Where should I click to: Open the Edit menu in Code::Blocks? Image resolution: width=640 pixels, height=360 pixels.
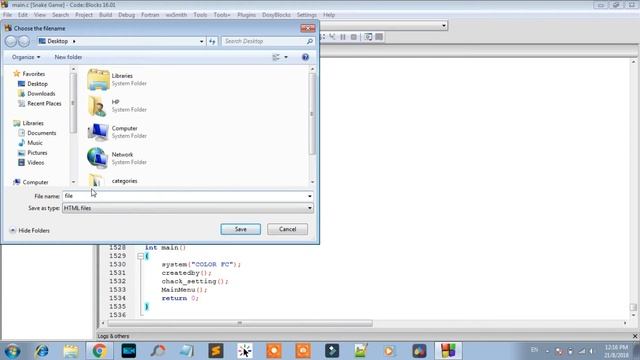pyautogui.click(x=22, y=15)
